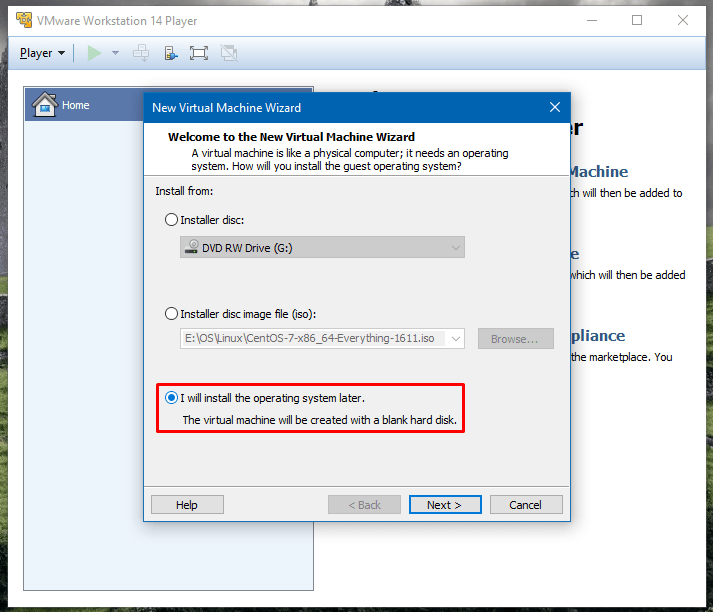Minimize the VMware Workstation Player window
The height and width of the screenshot is (612, 713).
pyautogui.click(x=592, y=20)
